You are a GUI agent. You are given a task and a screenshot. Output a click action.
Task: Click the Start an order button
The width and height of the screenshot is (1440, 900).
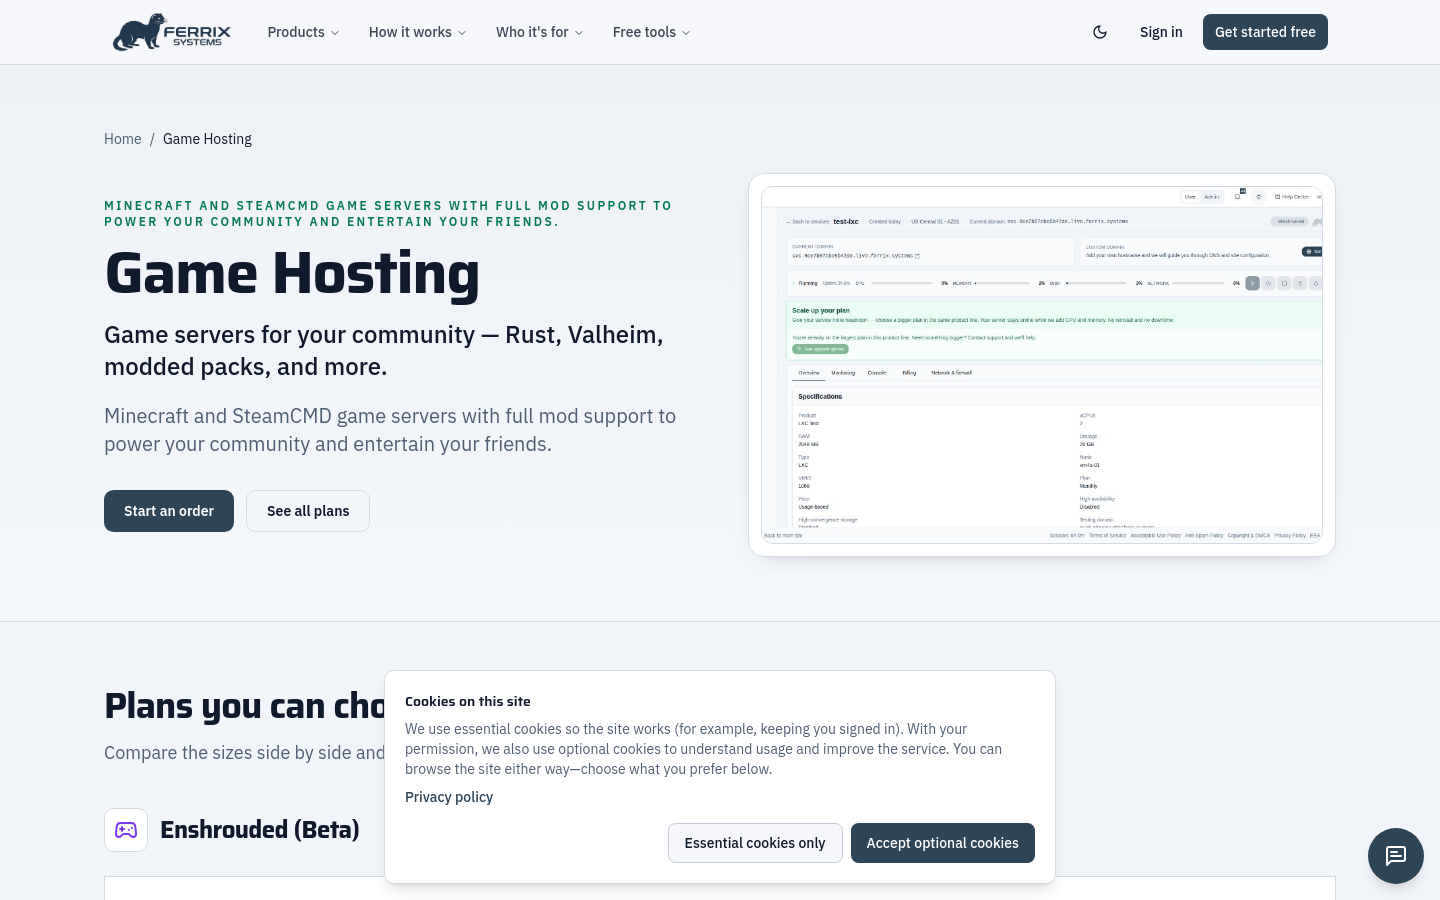tap(169, 511)
